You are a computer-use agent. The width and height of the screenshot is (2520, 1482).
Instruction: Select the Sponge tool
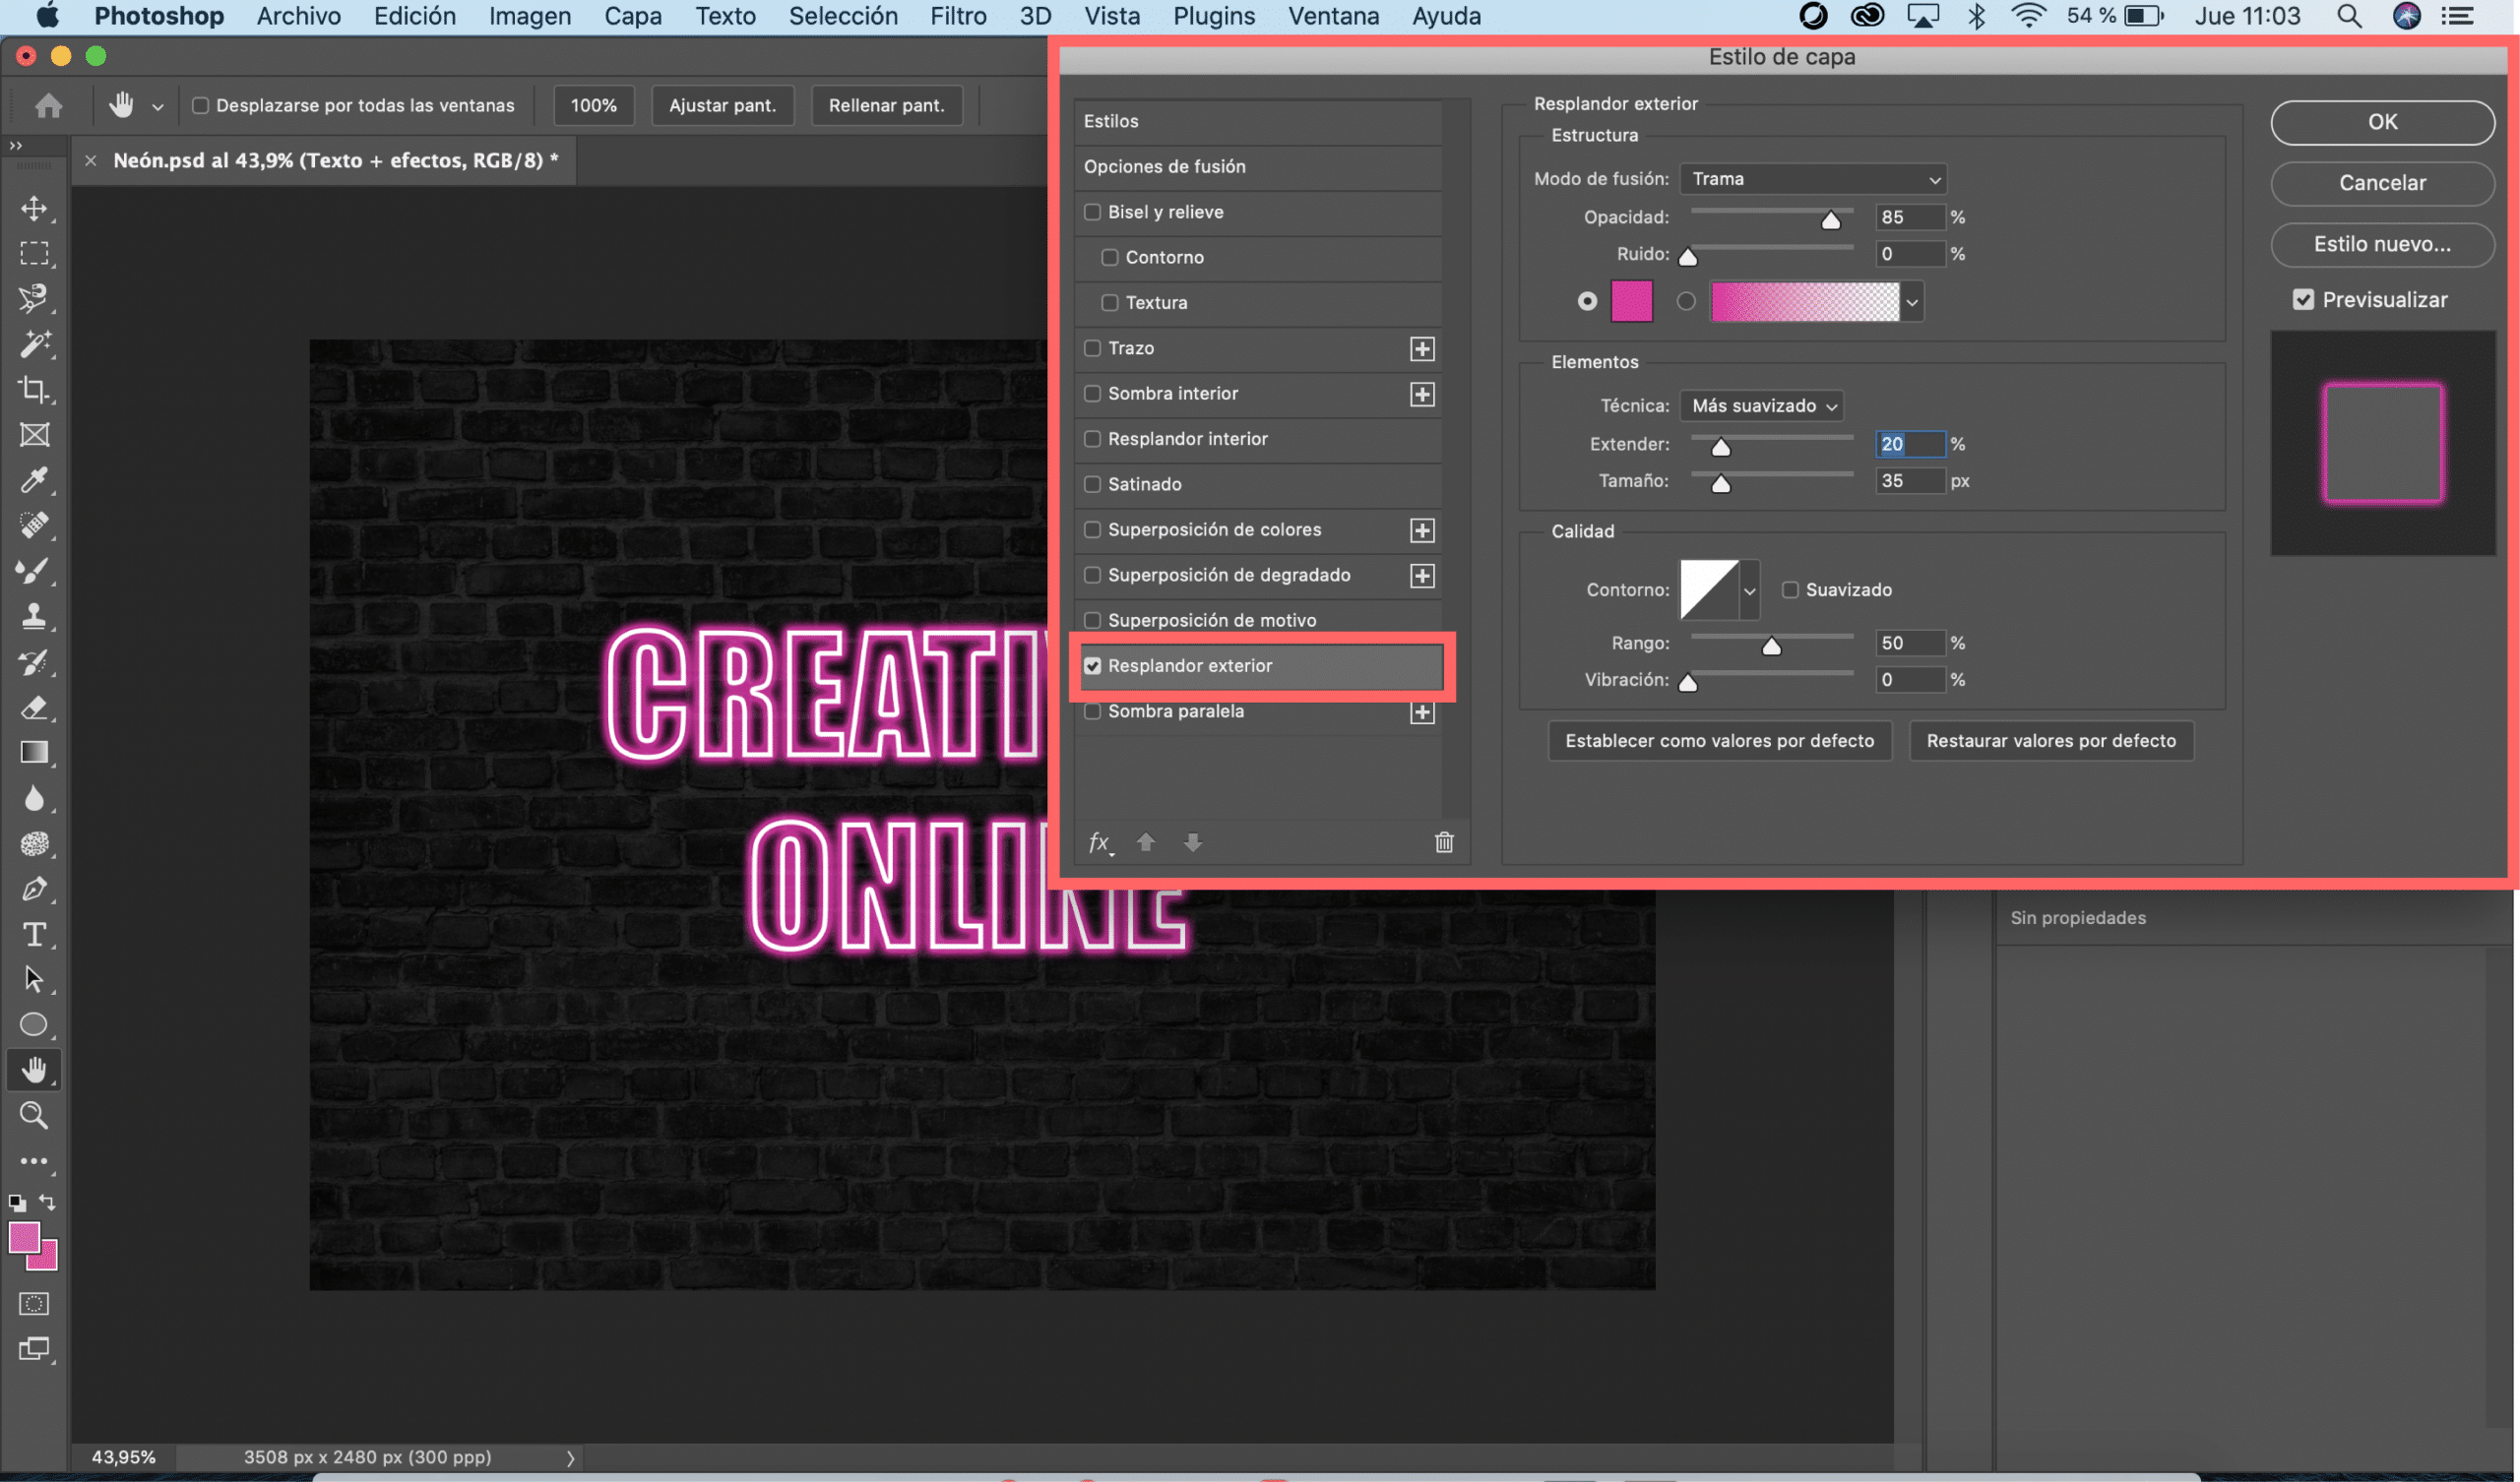(x=34, y=844)
